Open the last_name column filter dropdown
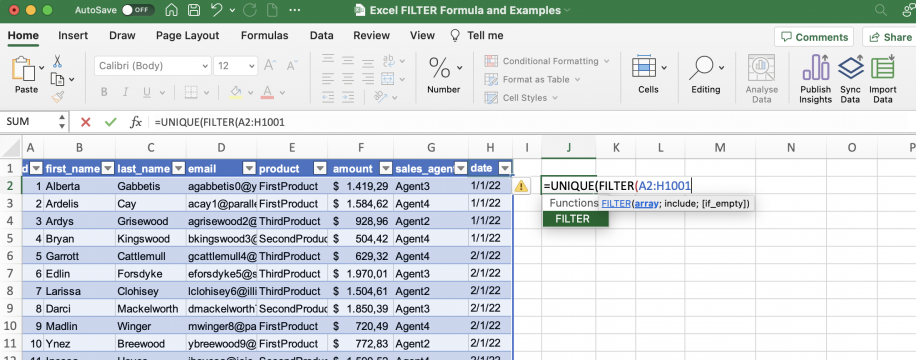Screen dimensions: 916x360 (179, 169)
